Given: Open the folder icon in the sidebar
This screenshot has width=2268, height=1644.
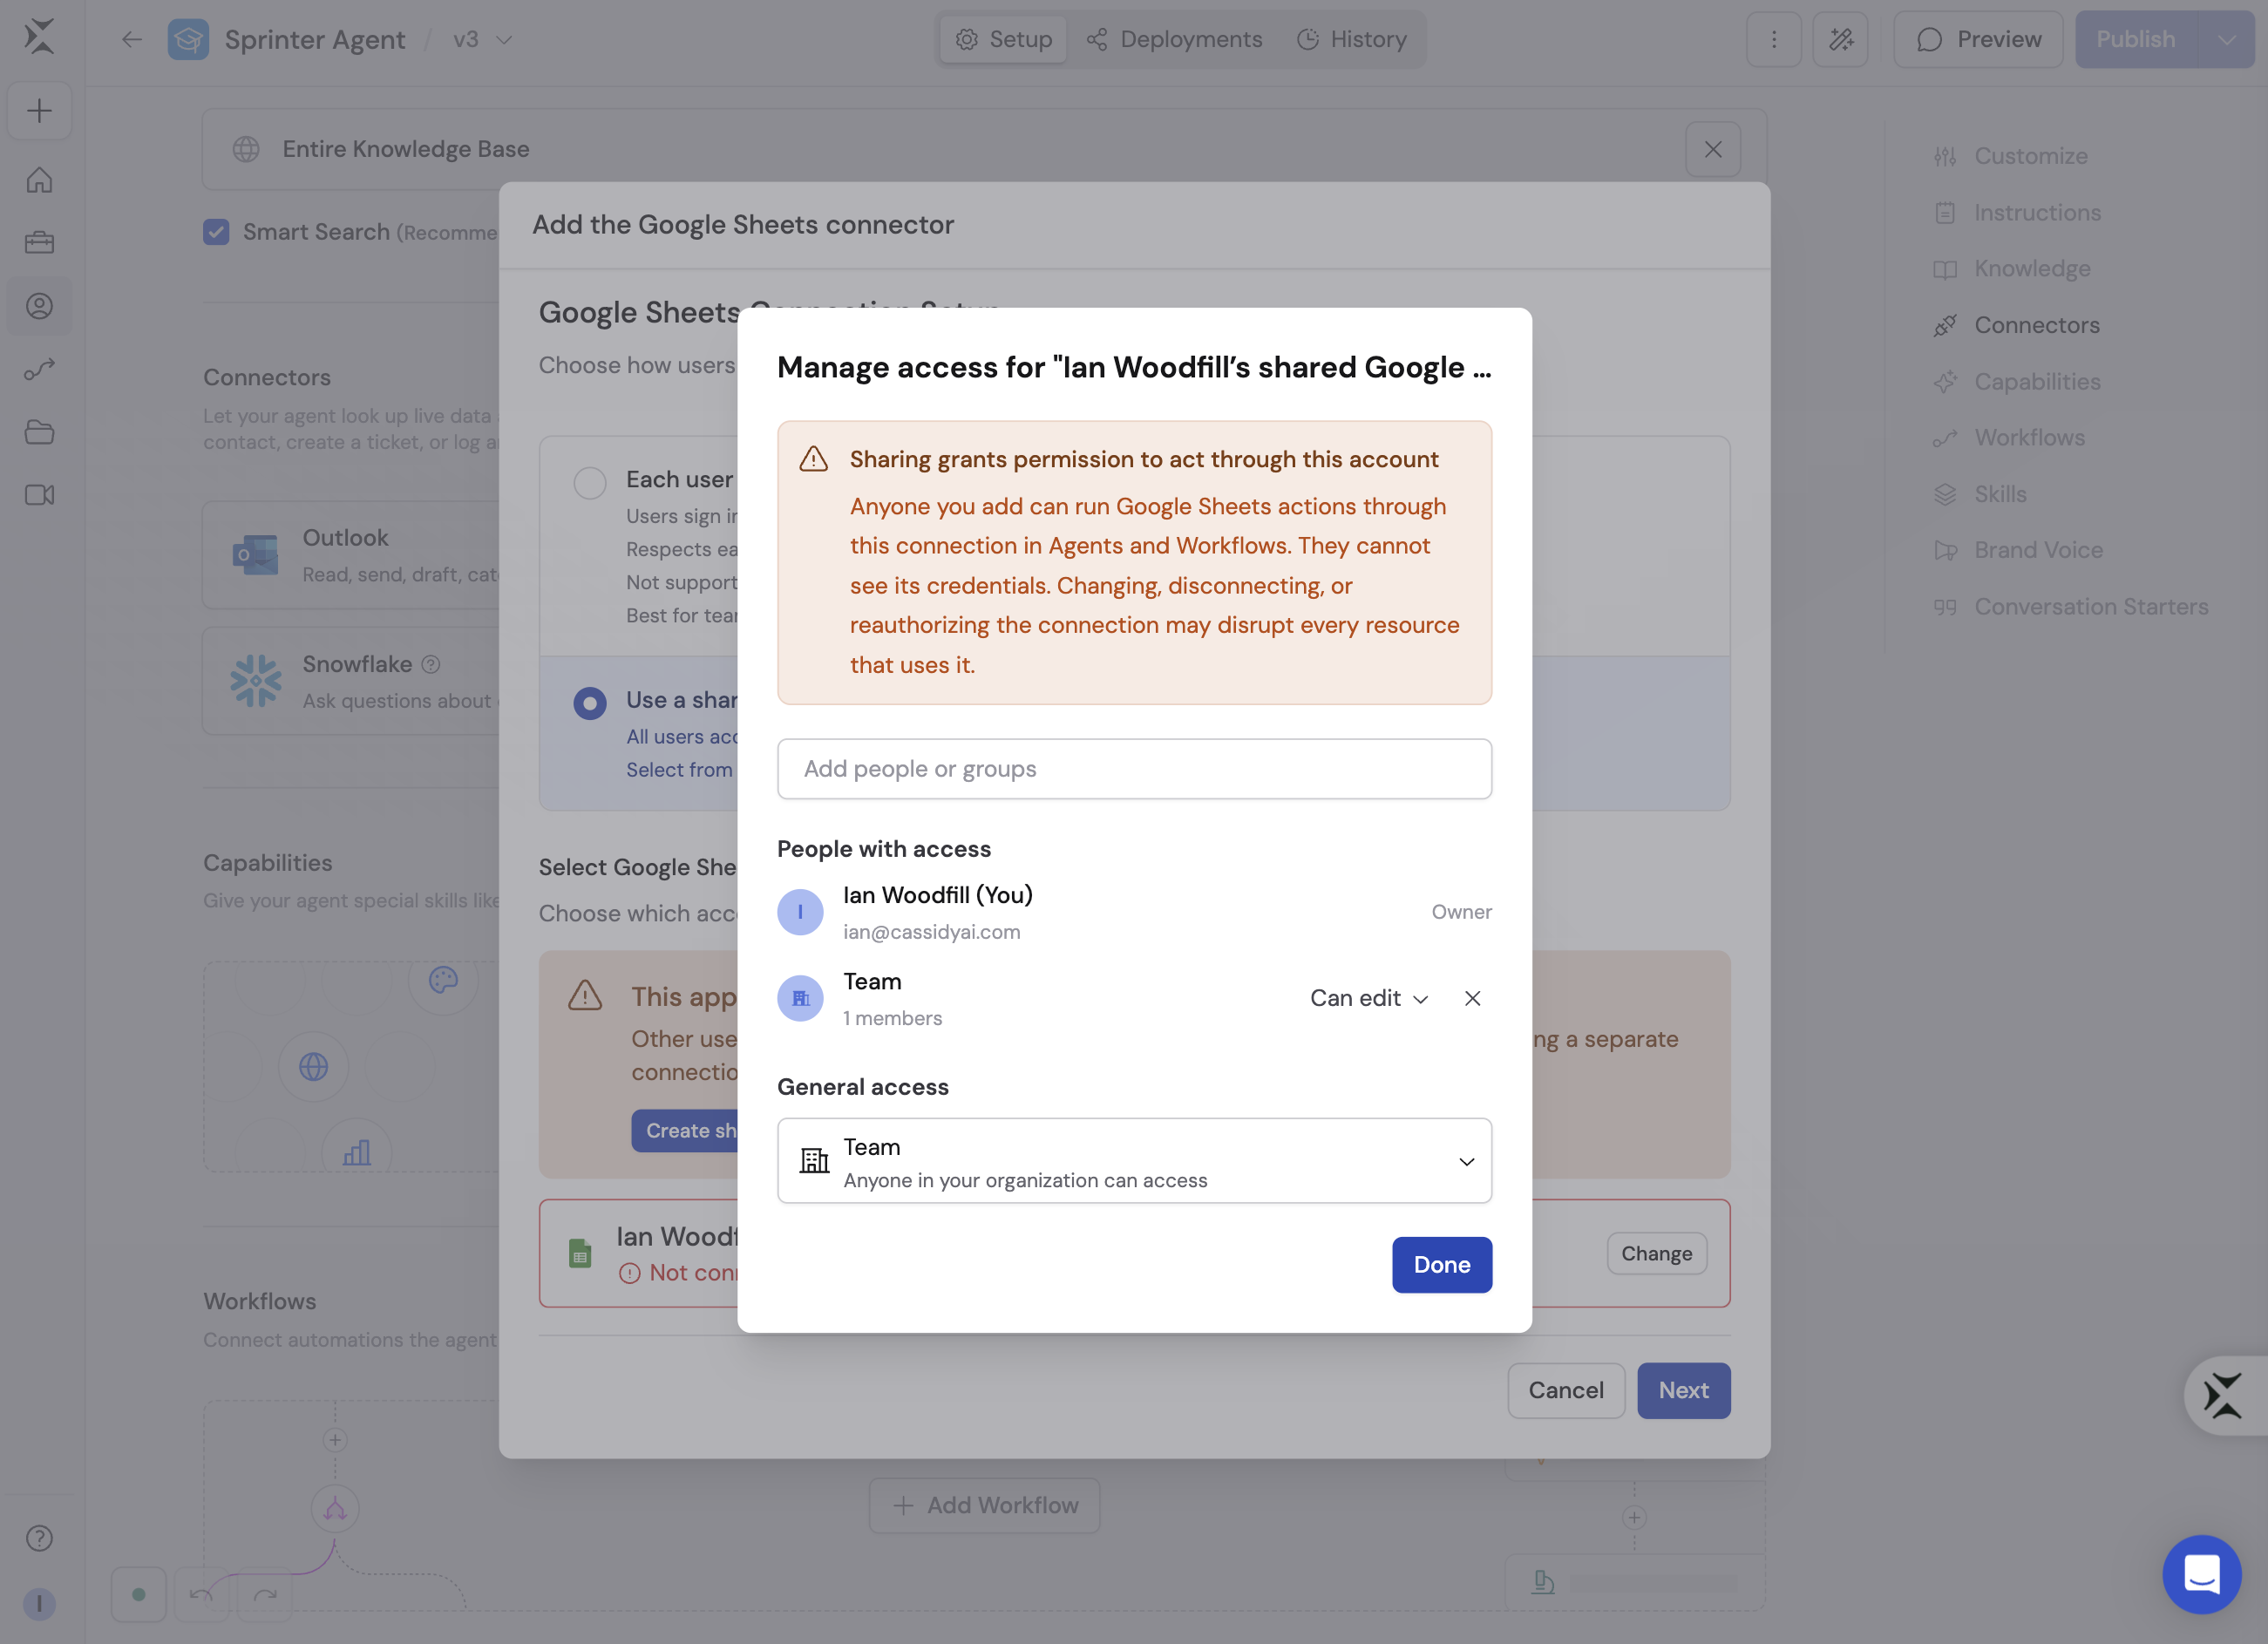Looking at the screenshot, I should [39, 432].
